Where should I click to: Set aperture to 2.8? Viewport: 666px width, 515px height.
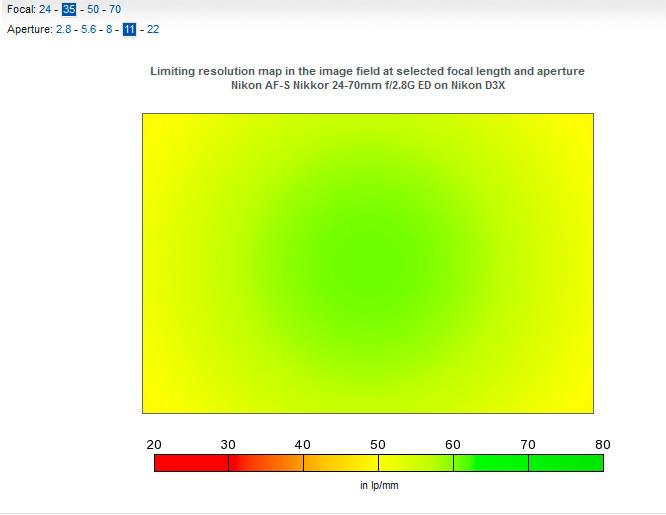64,29
